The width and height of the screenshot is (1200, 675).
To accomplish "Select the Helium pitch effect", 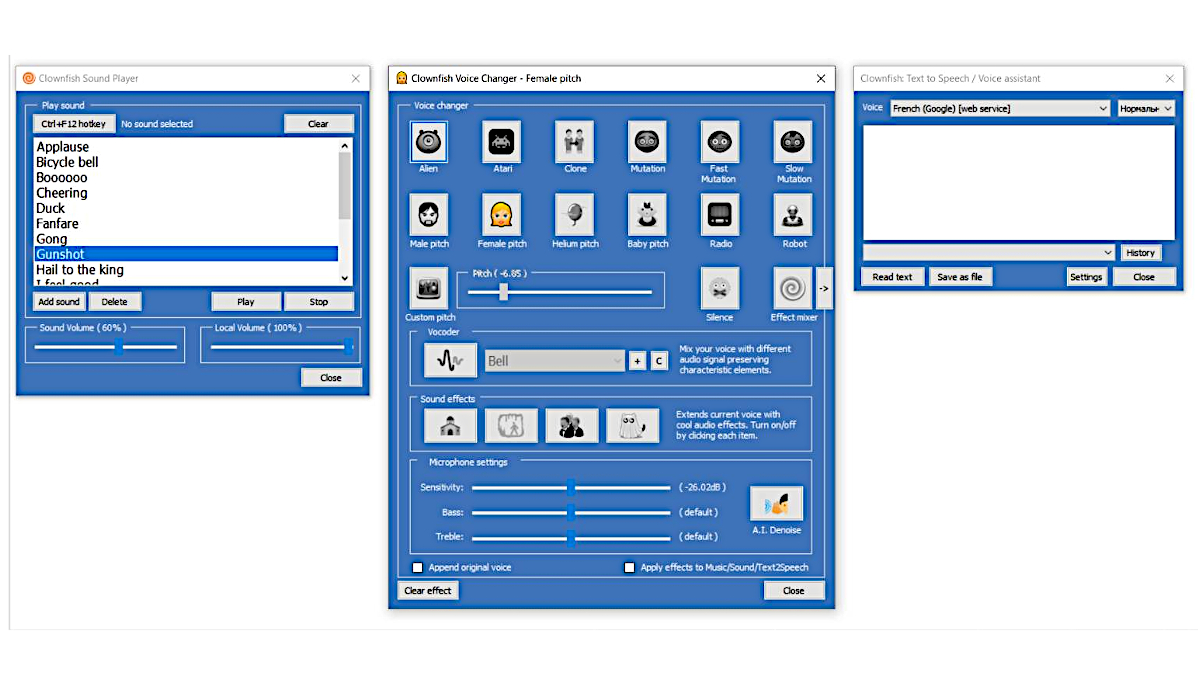I will click(x=575, y=215).
